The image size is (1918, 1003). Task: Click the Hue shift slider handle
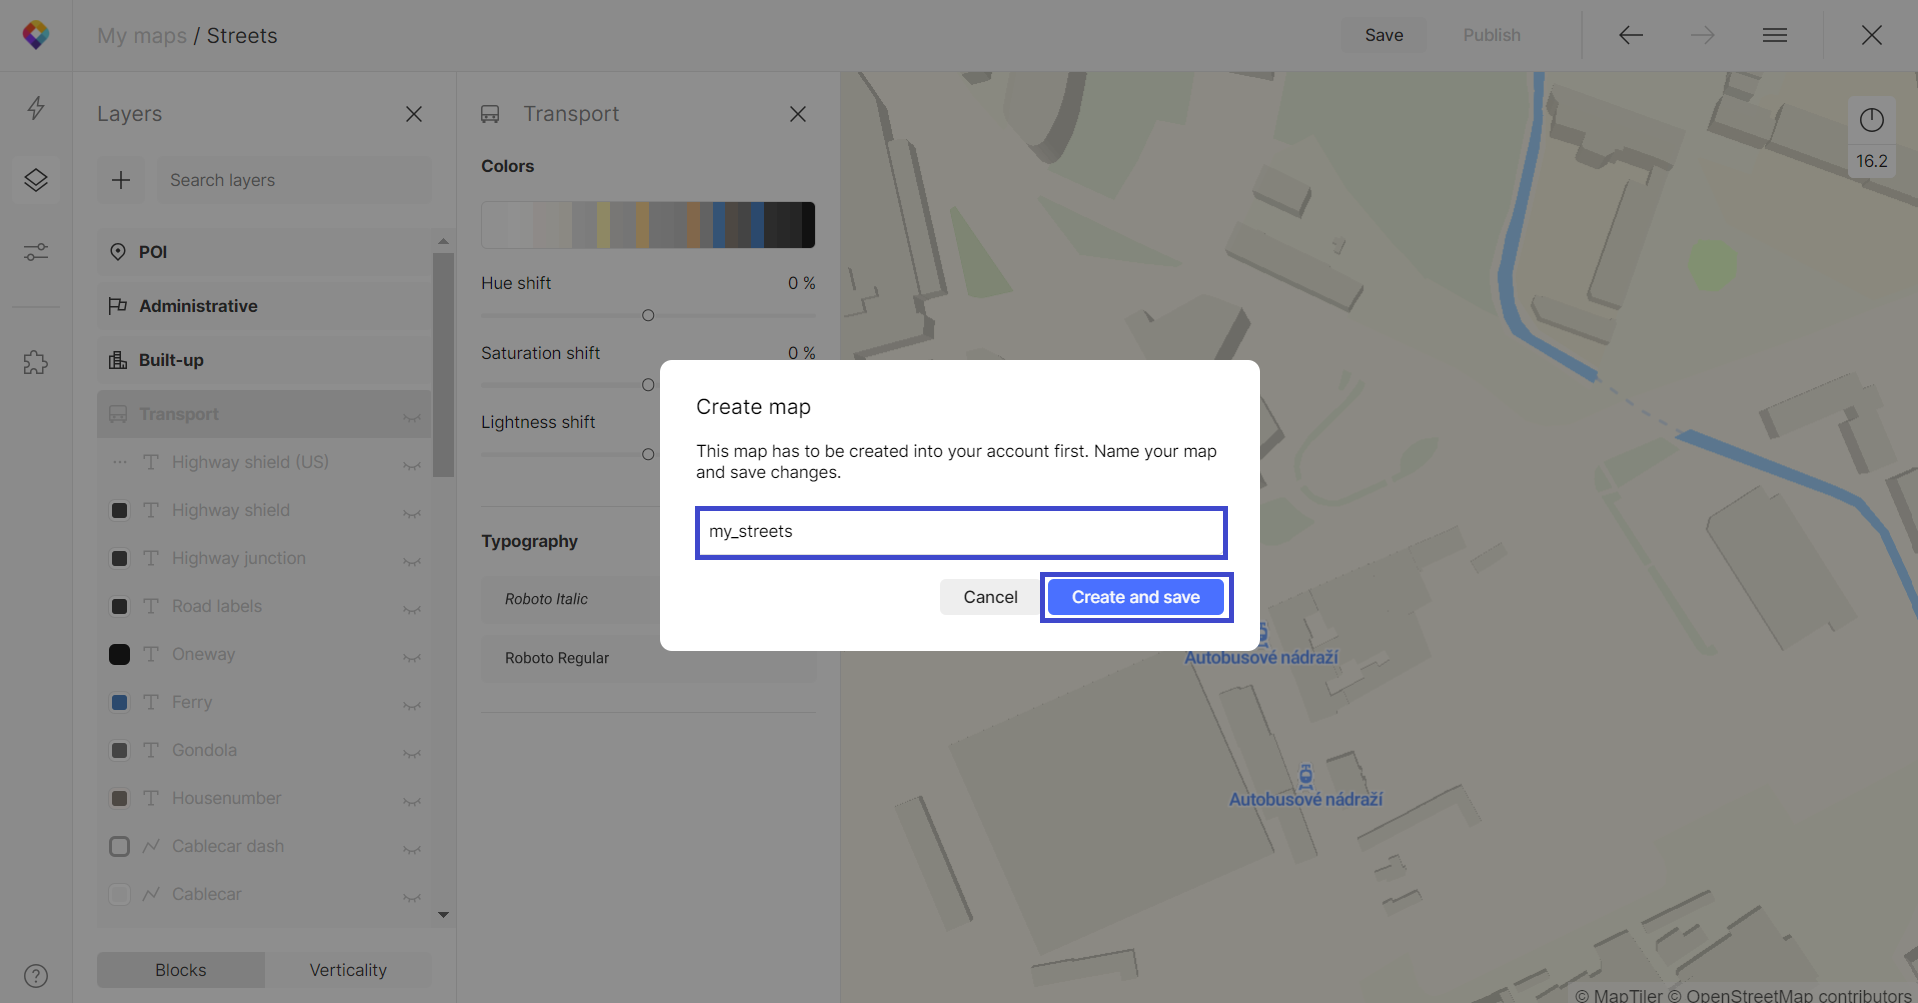click(x=648, y=316)
